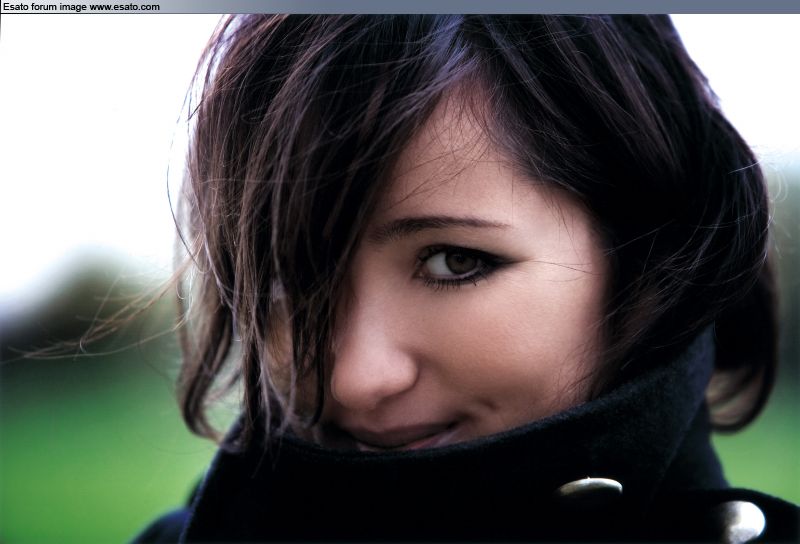The image size is (800, 544).
Task: Click the portrait photo of the woman
Action: click(x=400, y=279)
